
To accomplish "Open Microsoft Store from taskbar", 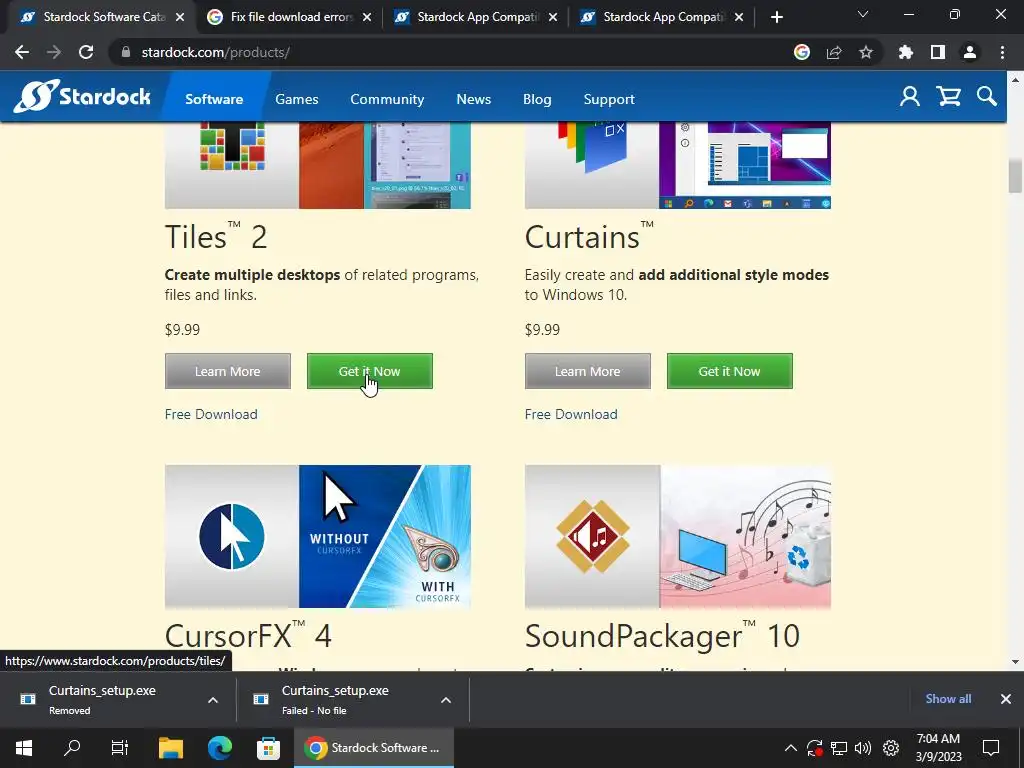I will pos(268,748).
